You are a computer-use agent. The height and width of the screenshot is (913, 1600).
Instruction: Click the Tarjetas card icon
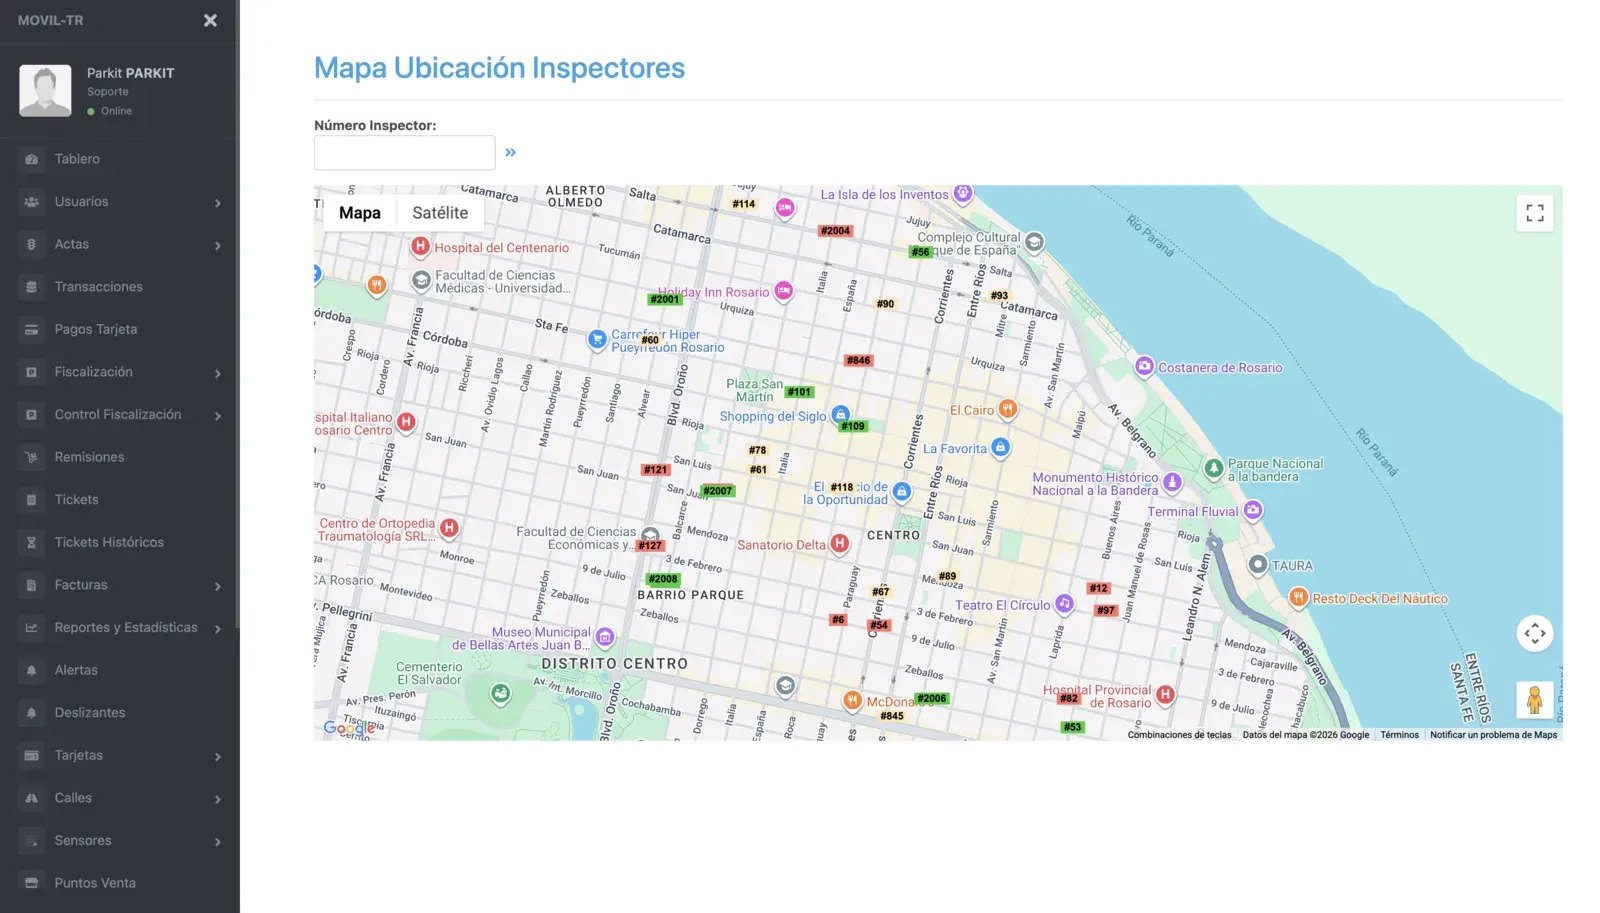pos(31,755)
